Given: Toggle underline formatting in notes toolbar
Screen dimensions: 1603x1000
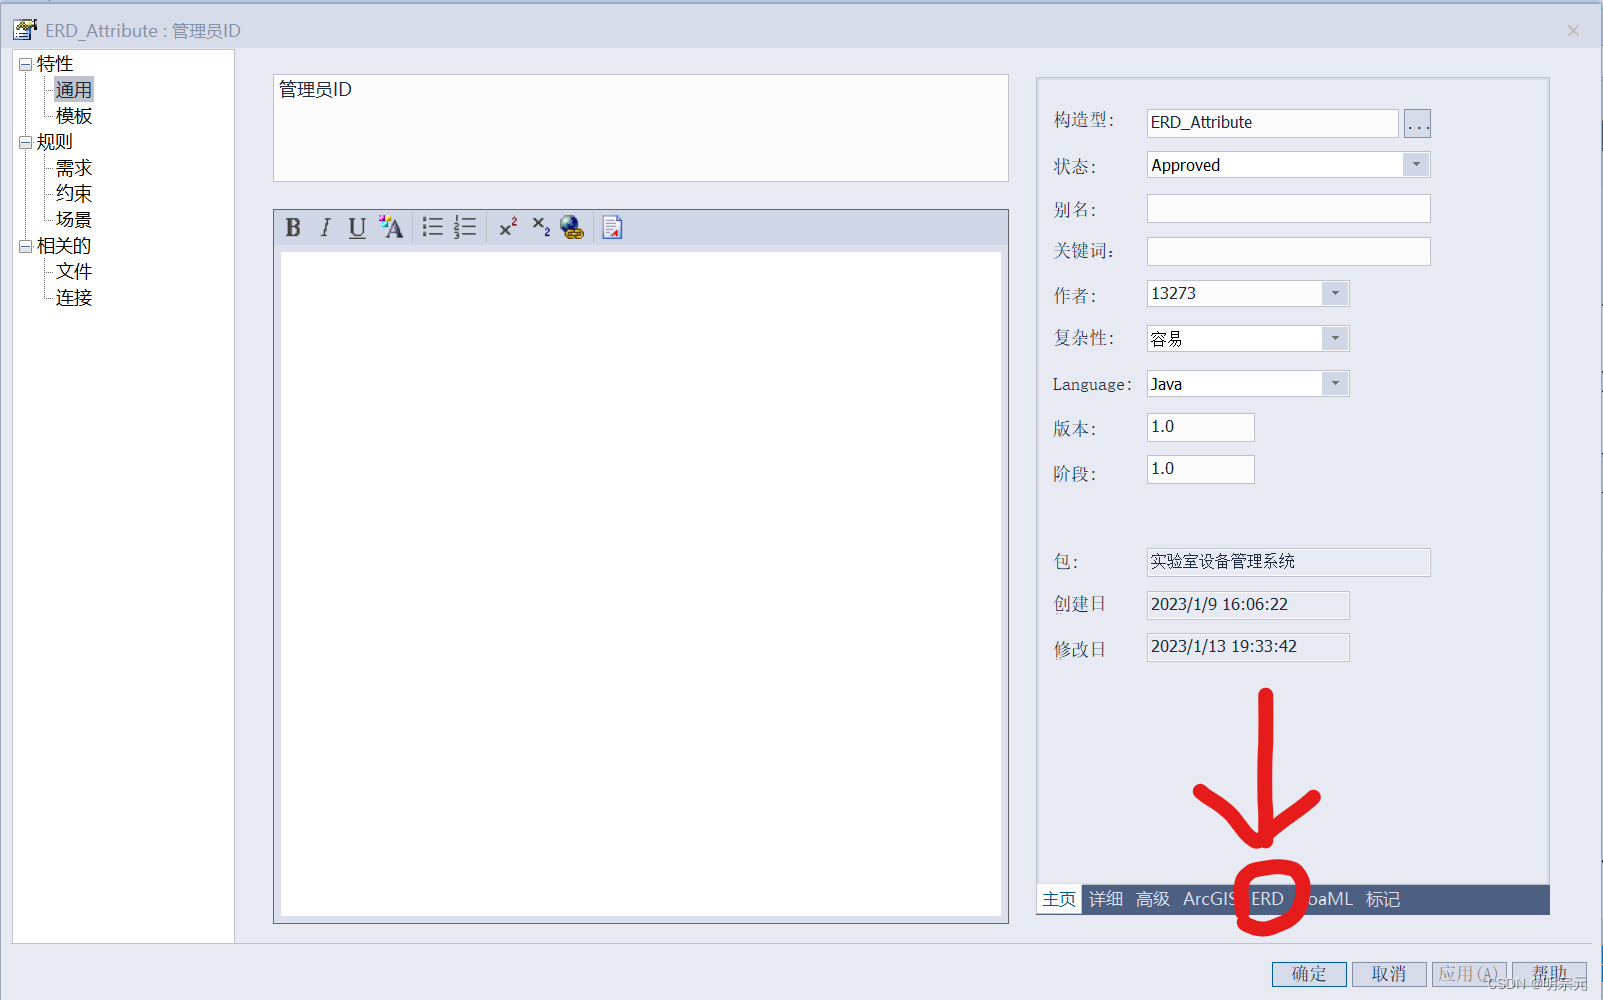Looking at the screenshot, I should pyautogui.click(x=357, y=228).
